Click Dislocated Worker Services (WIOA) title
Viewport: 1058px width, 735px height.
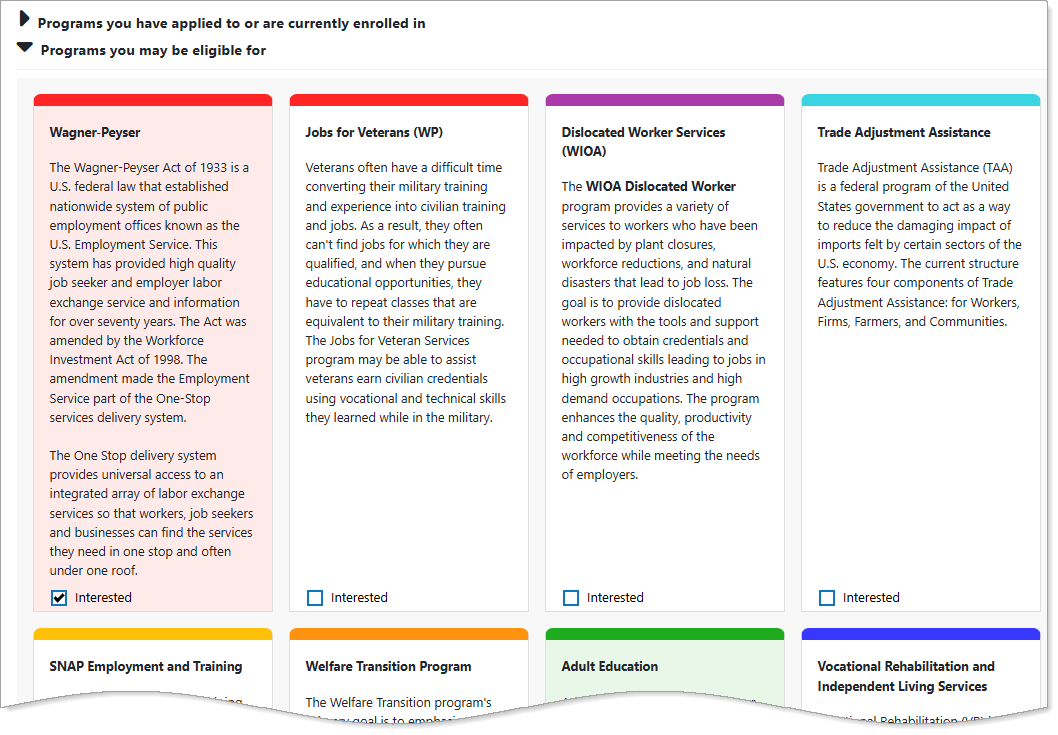(x=643, y=141)
